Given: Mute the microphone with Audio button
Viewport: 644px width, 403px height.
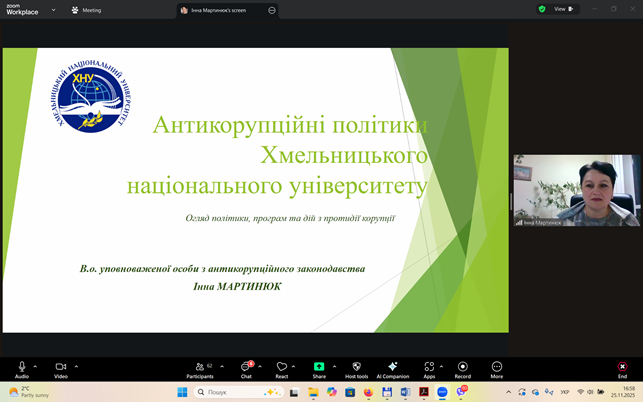Looking at the screenshot, I should click(21, 367).
